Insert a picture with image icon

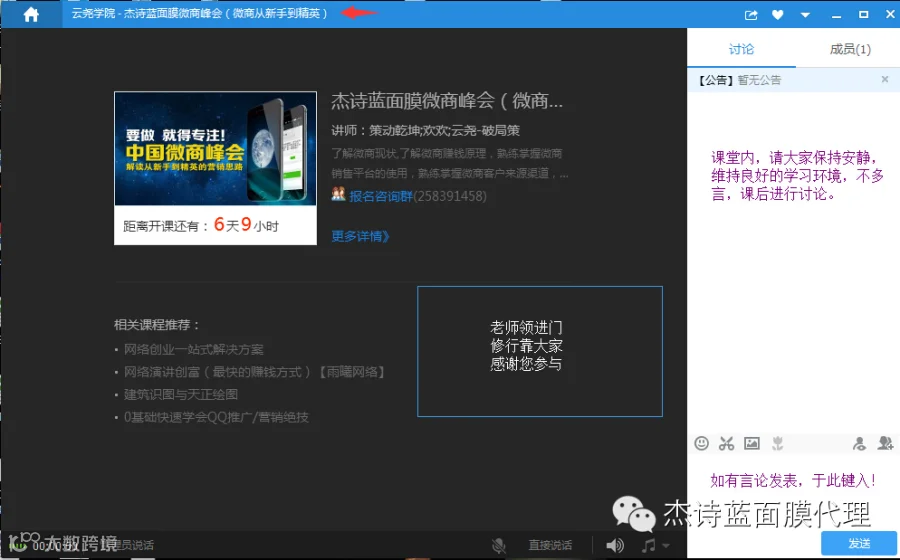point(752,443)
